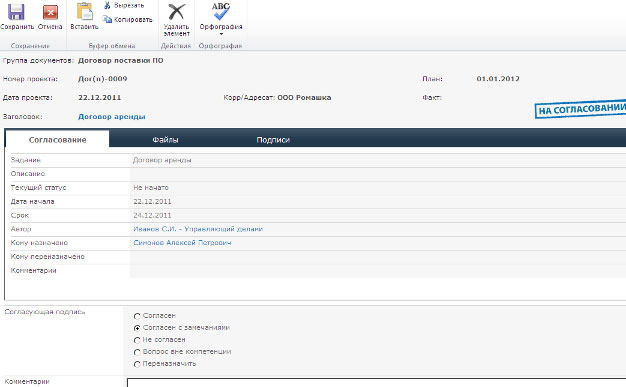Run spell check with Орфография icon
626x387 pixels.
(221, 11)
